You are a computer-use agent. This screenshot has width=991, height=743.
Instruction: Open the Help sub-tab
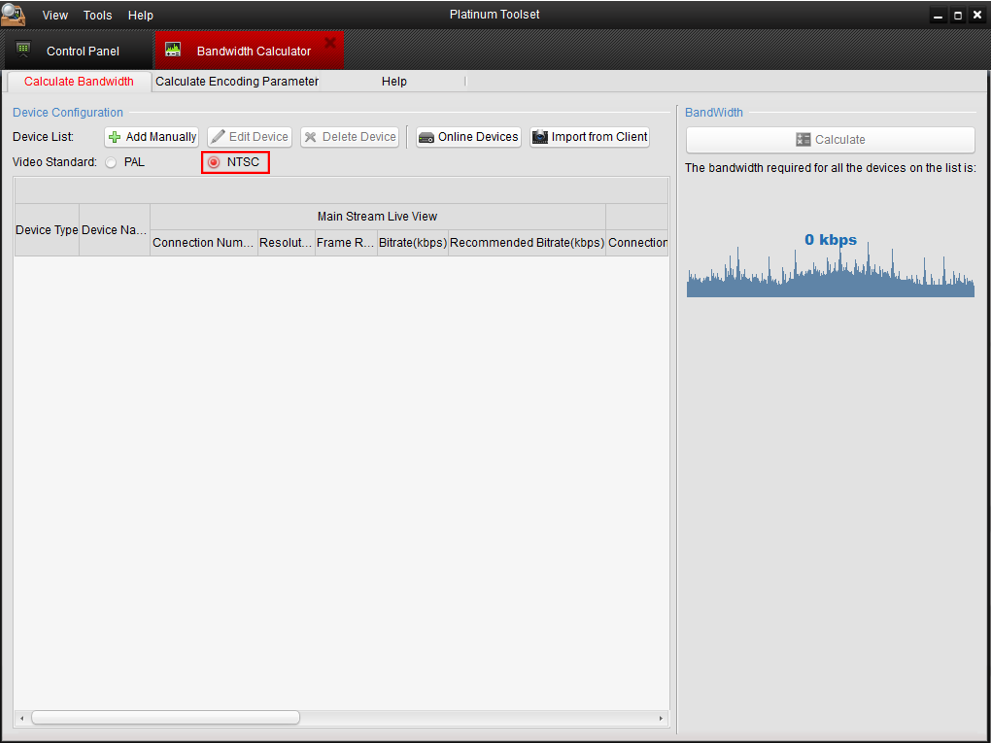point(394,82)
